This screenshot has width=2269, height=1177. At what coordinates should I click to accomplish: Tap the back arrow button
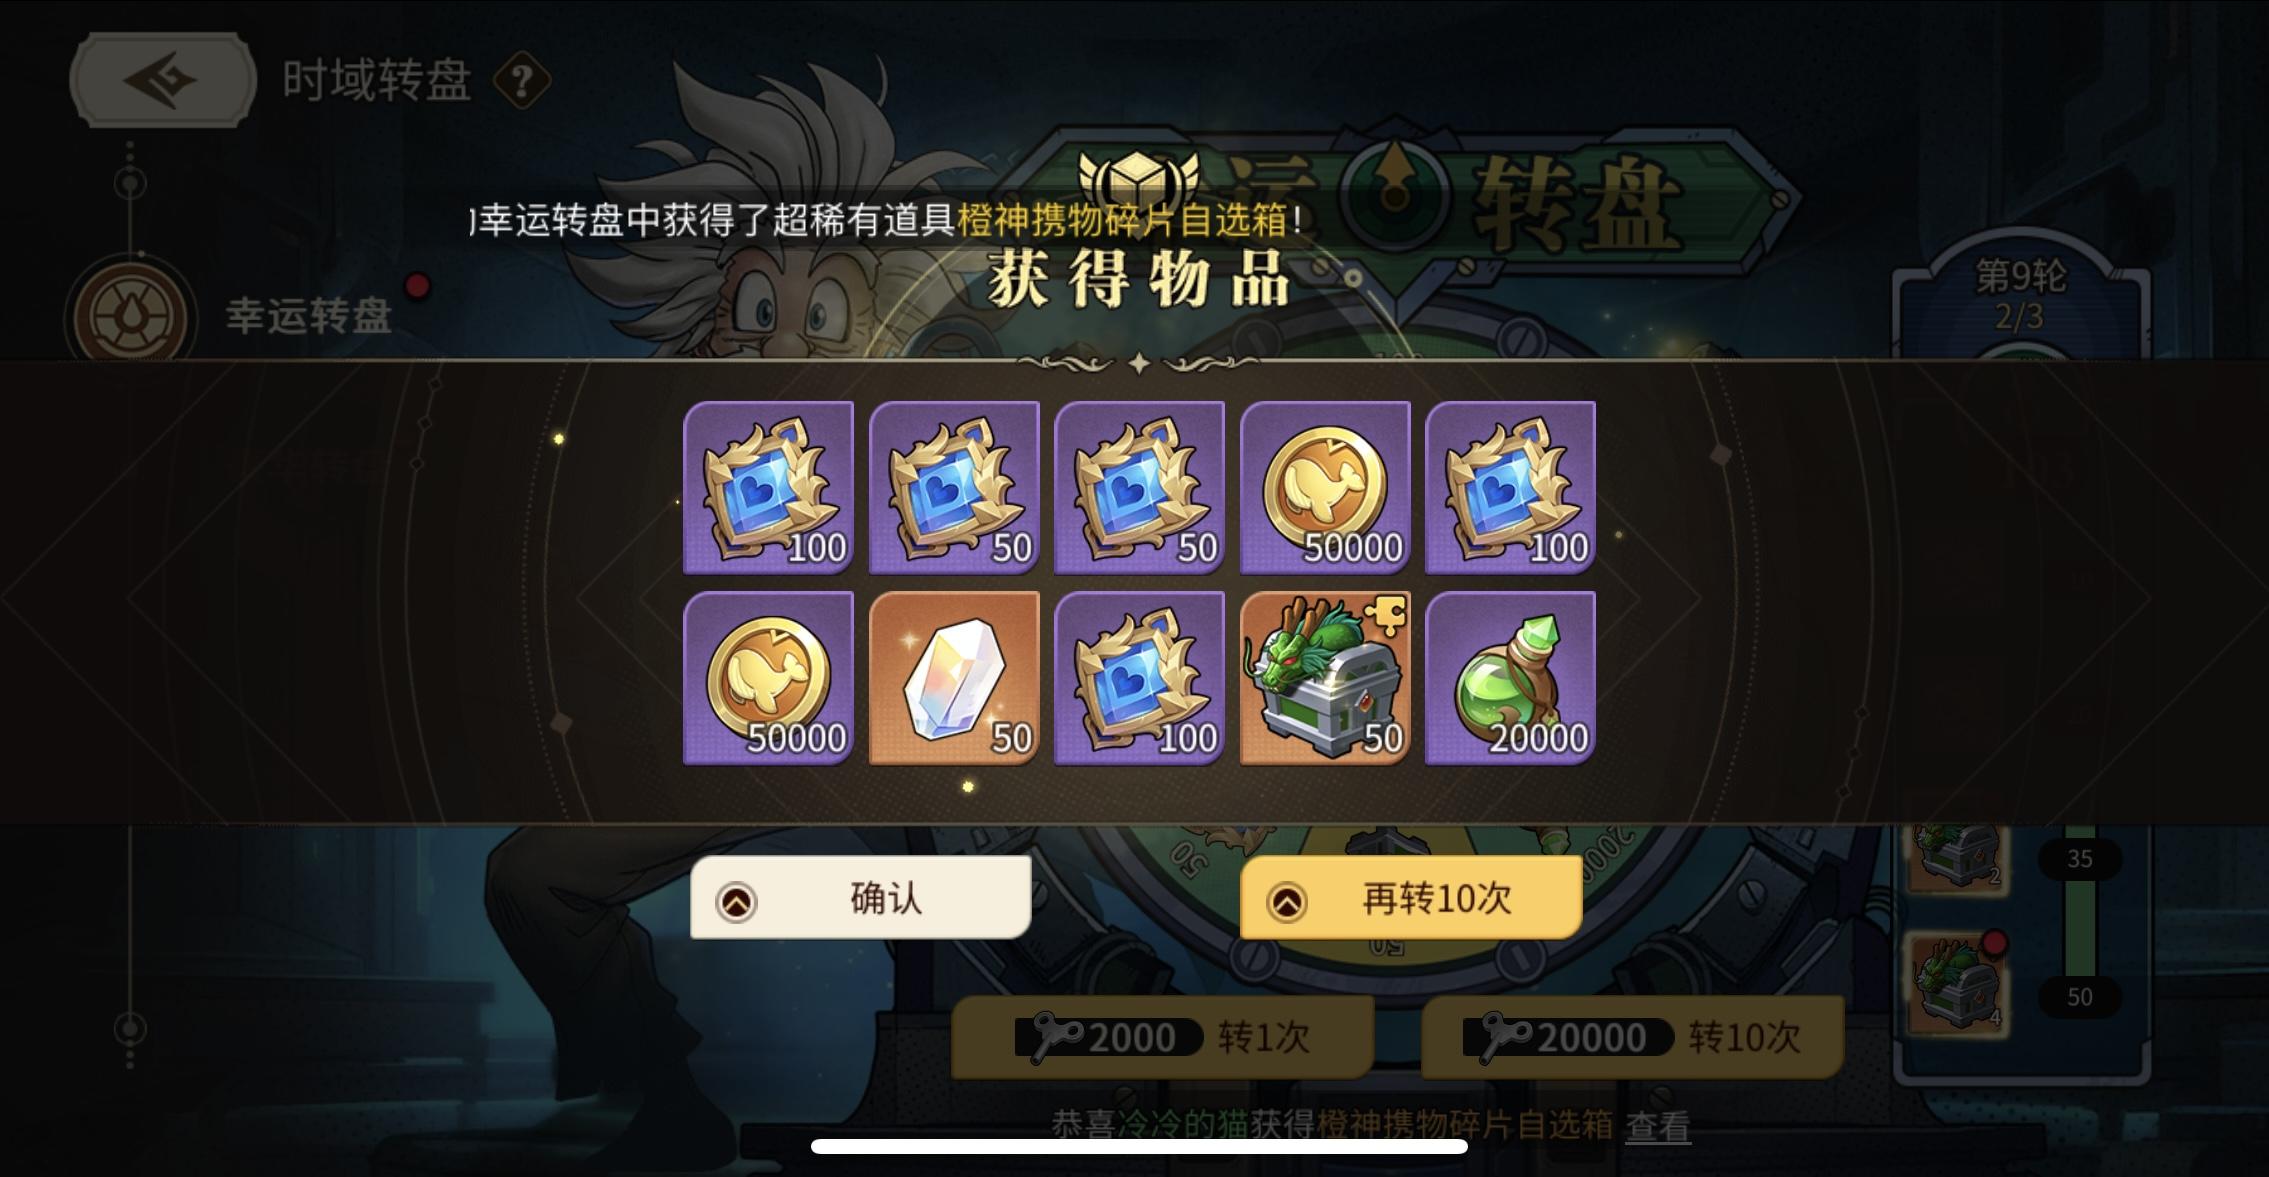coord(162,81)
